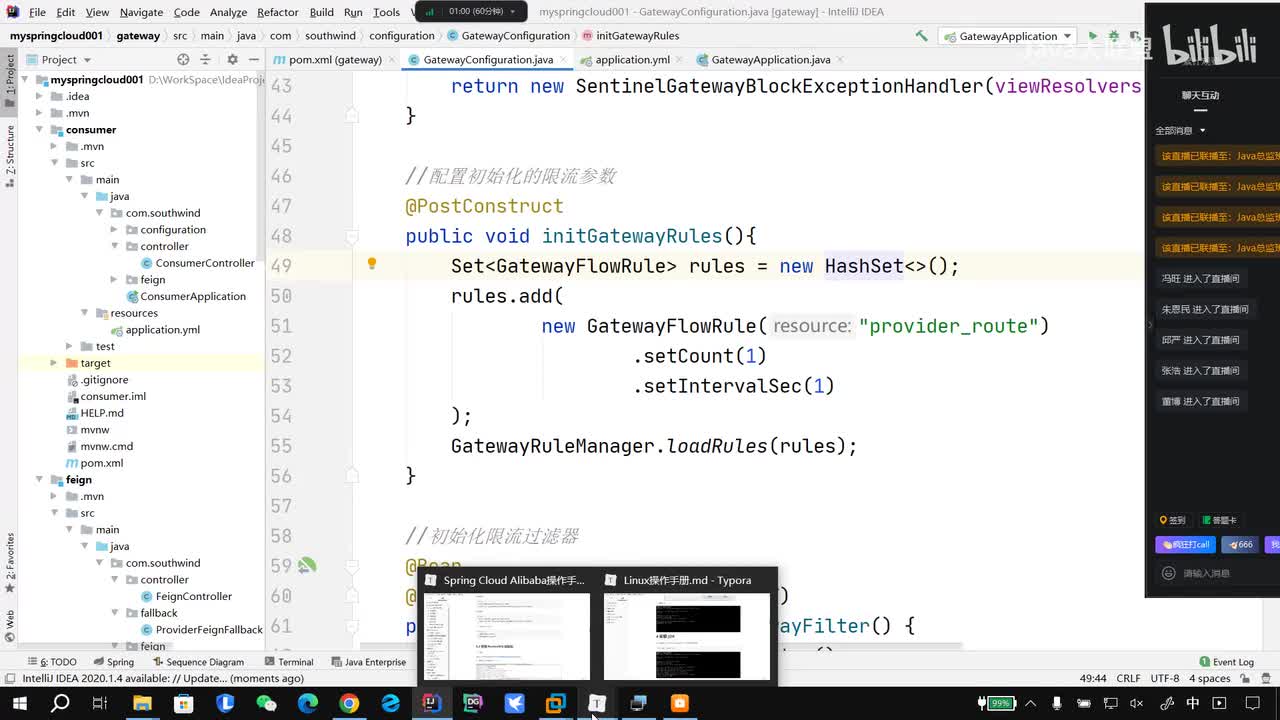Hide the Project tool window
This screenshot has height=720, width=1280.
tap(253, 60)
